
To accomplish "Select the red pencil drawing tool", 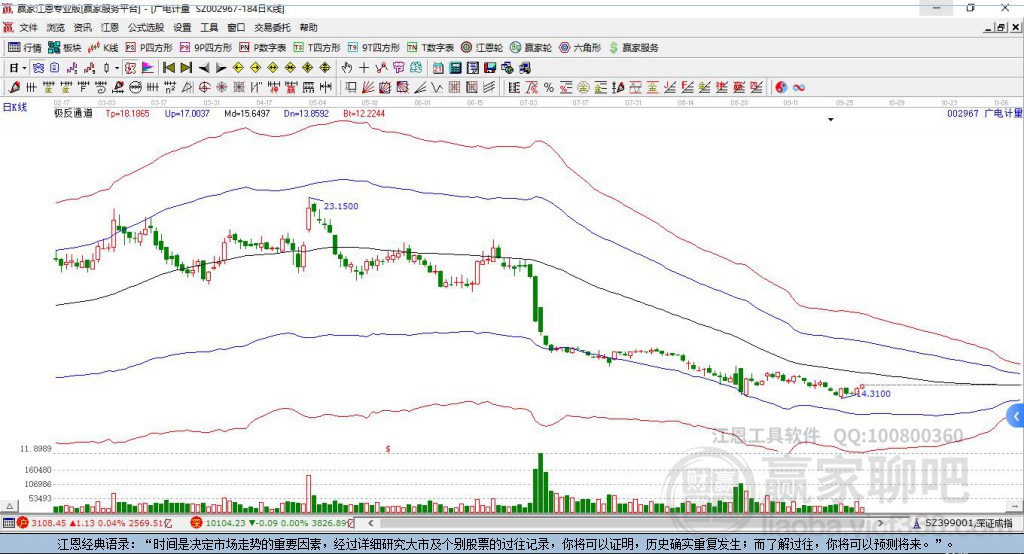I will coord(14,88).
